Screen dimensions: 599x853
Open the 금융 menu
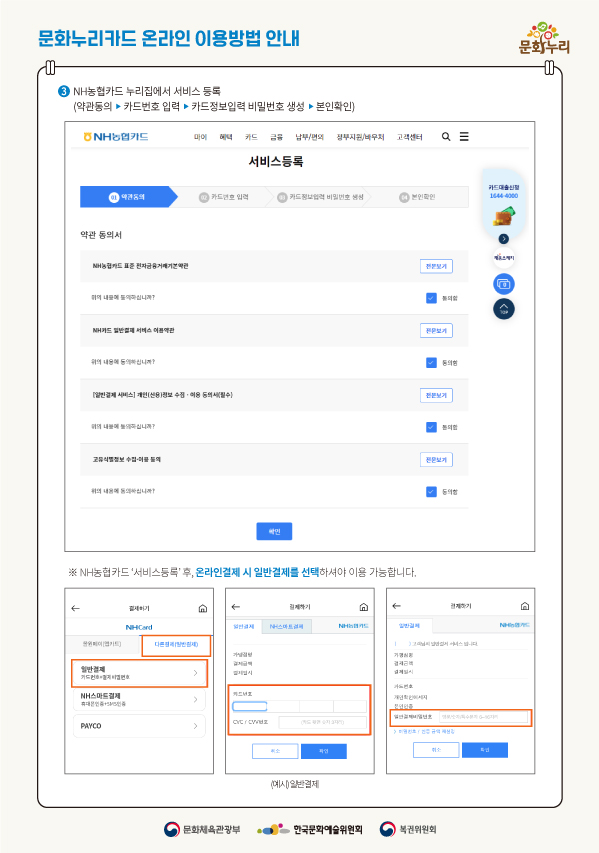point(276,137)
